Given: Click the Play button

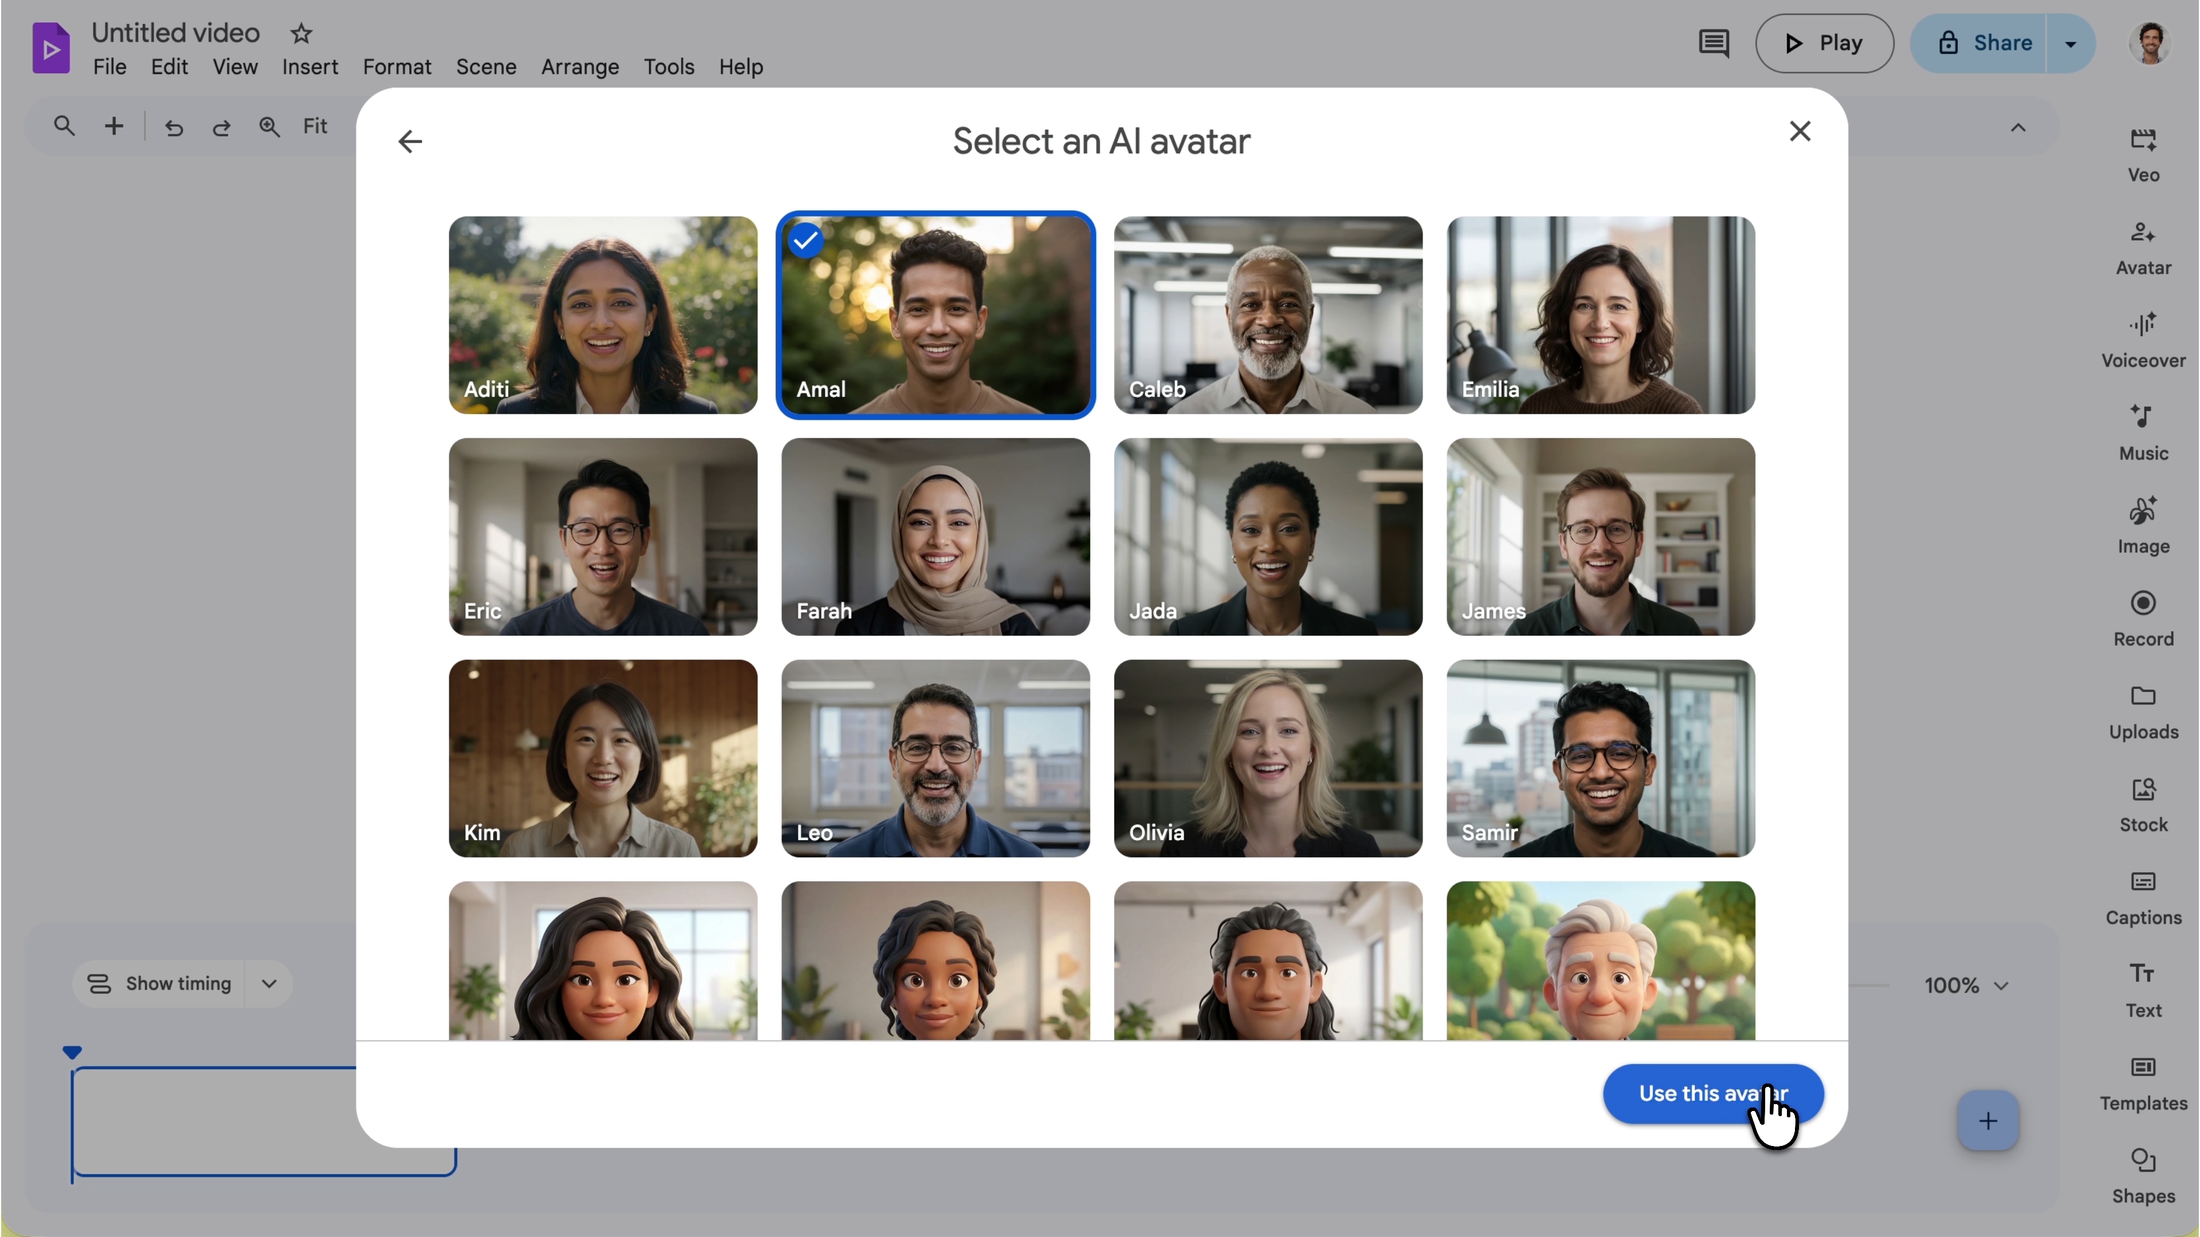Looking at the screenshot, I should point(1824,44).
